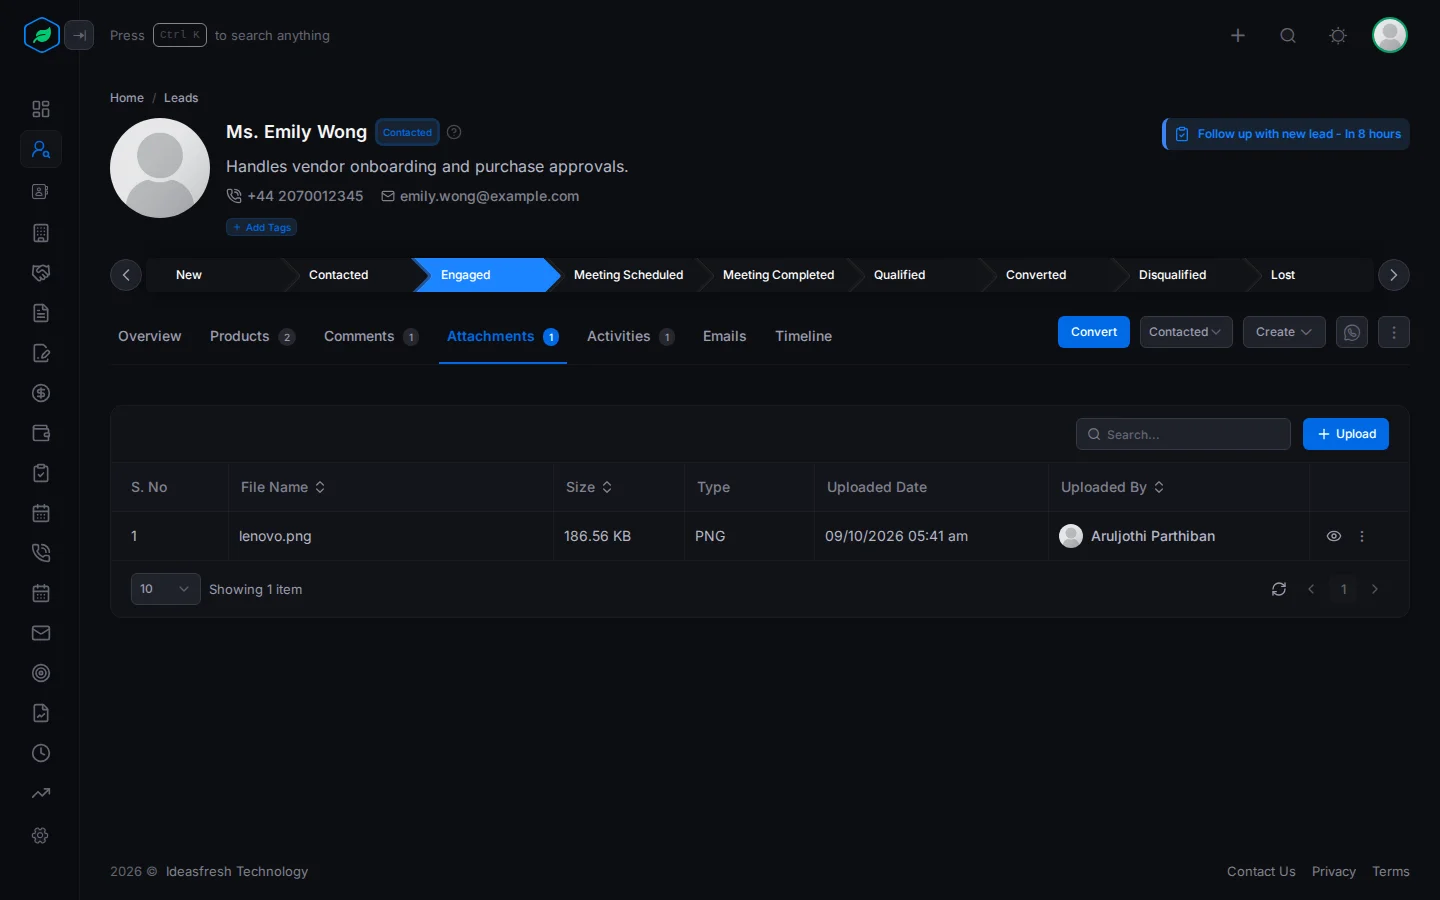Open the dashboard grid icon in sidebar
The width and height of the screenshot is (1440, 900).
41,109
